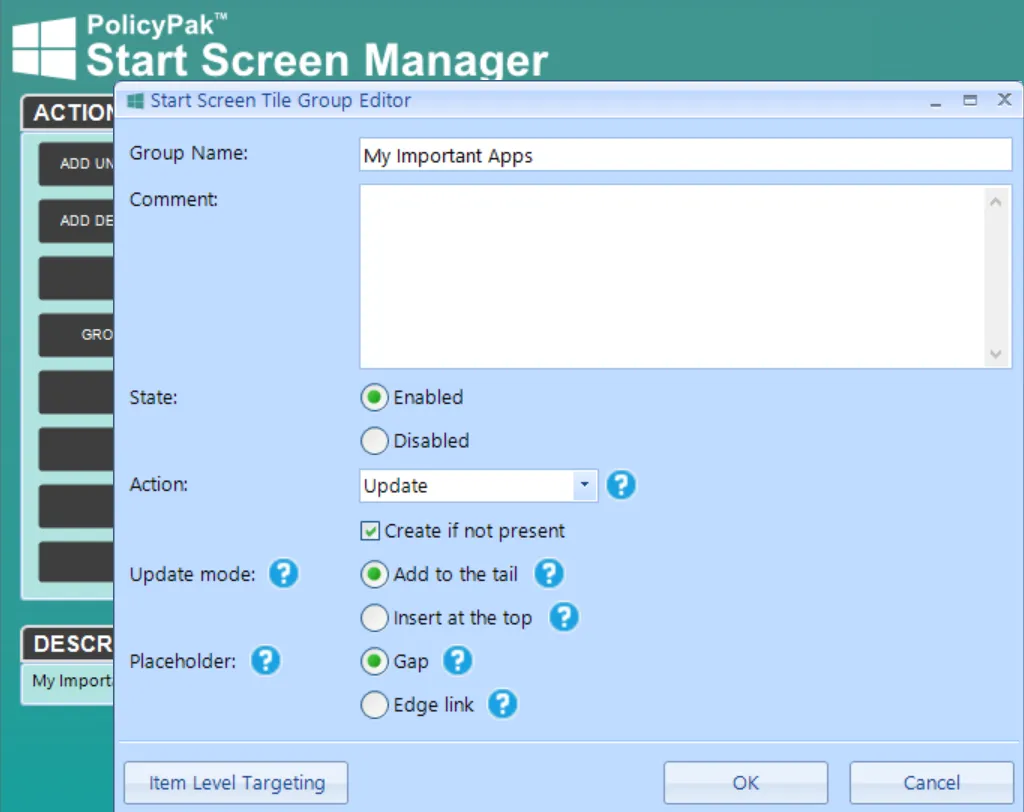The image size is (1024, 812).
Task: Select Edge link placeholder option
Action: (x=374, y=705)
